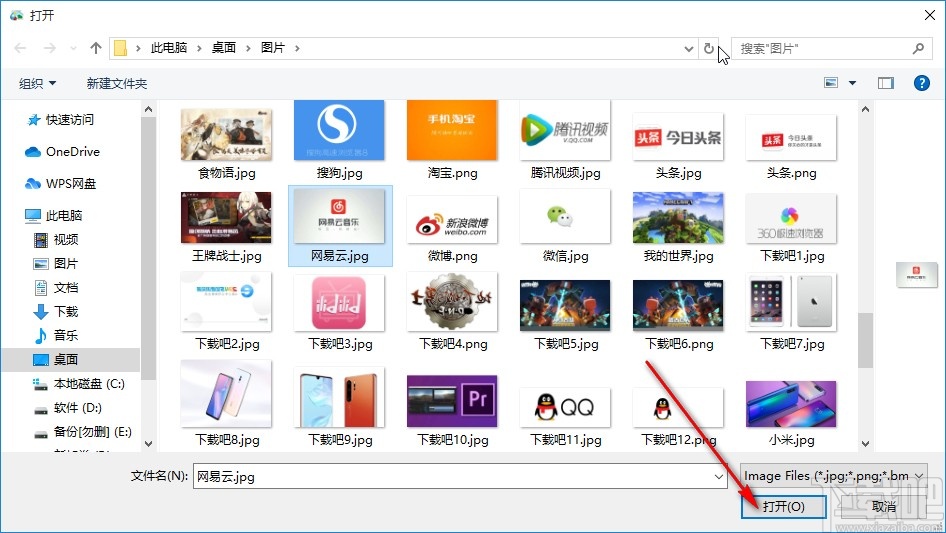Open view options dropdown arrow
The image size is (946, 533).
pyautogui.click(x=852, y=83)
